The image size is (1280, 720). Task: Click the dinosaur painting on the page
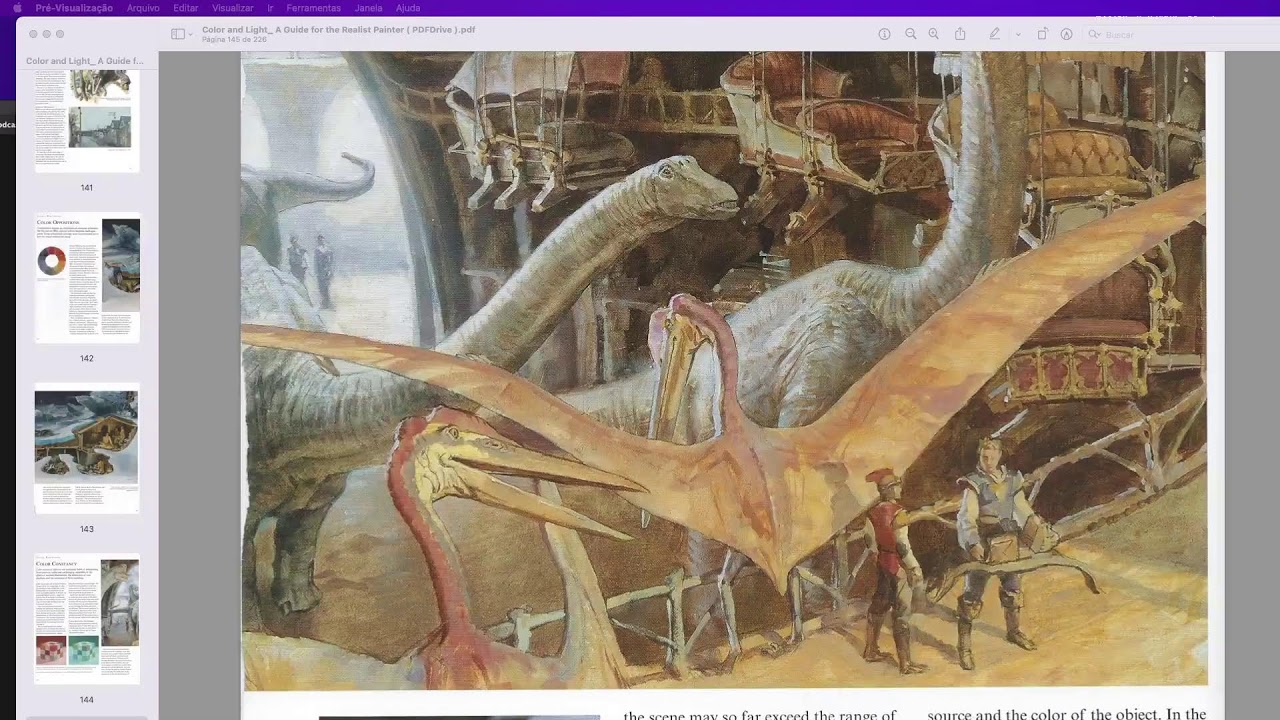click(724, 370)
